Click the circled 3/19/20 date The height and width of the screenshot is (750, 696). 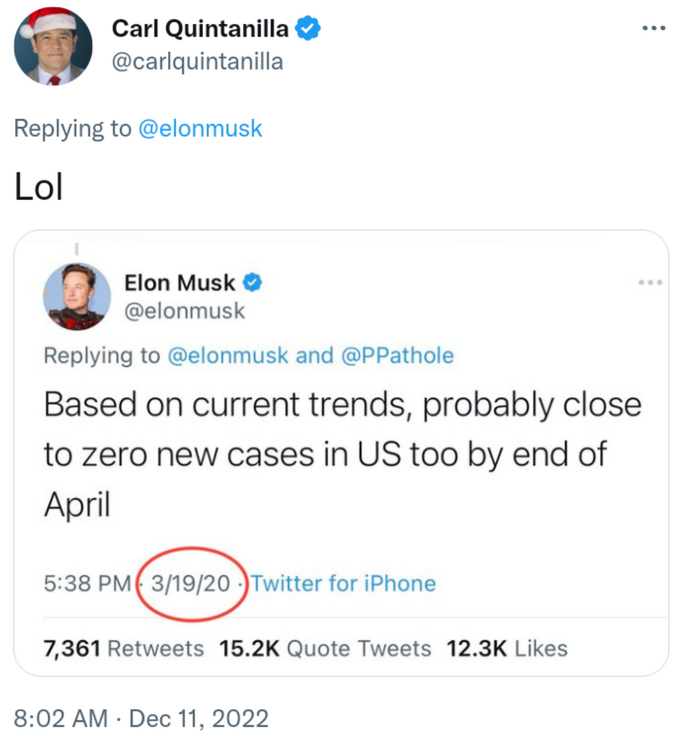pyautogui.click(x=191, y=583)
